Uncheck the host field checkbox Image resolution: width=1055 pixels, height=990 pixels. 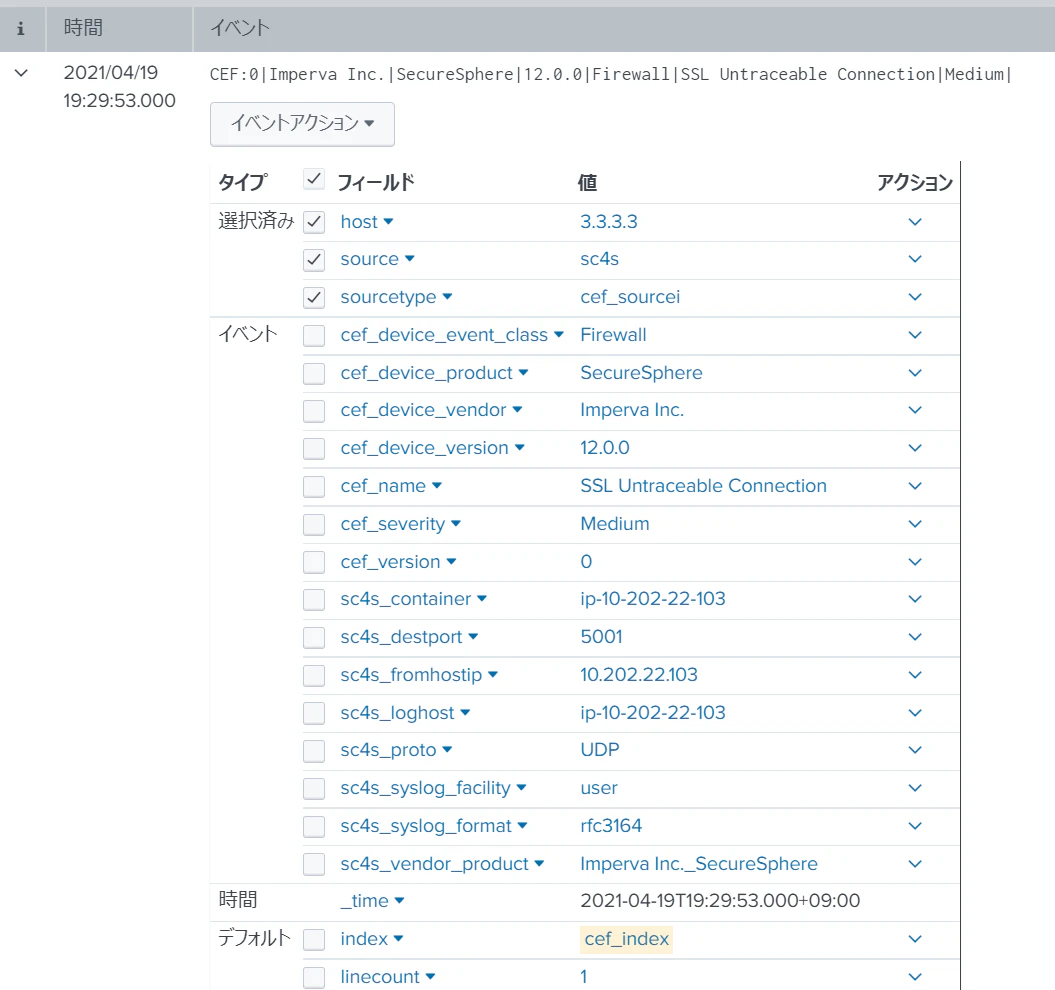(x=314, y=222)
